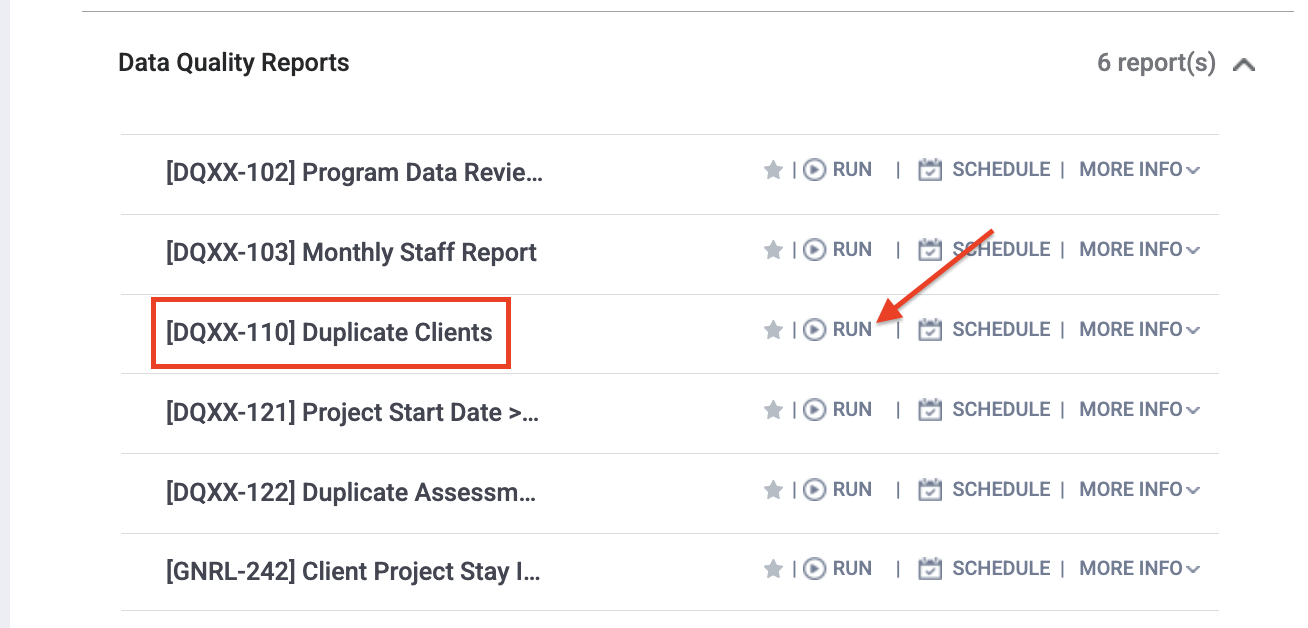Expand MORE INFO for [DQXX-110] Duplicate Clients

tap(1138, 329)
